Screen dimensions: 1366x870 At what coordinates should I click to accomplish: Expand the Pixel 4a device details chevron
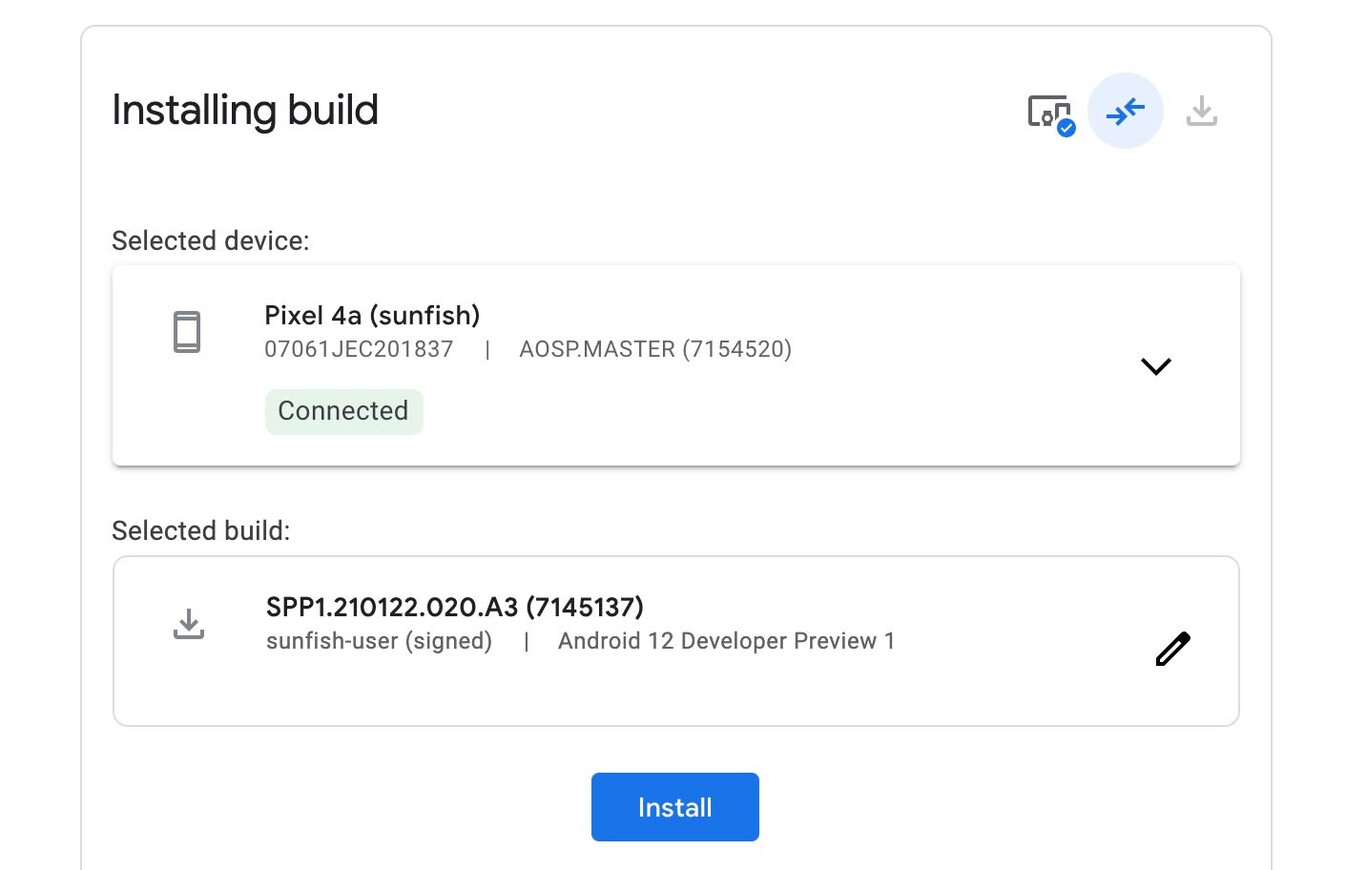coord(1156,366)
